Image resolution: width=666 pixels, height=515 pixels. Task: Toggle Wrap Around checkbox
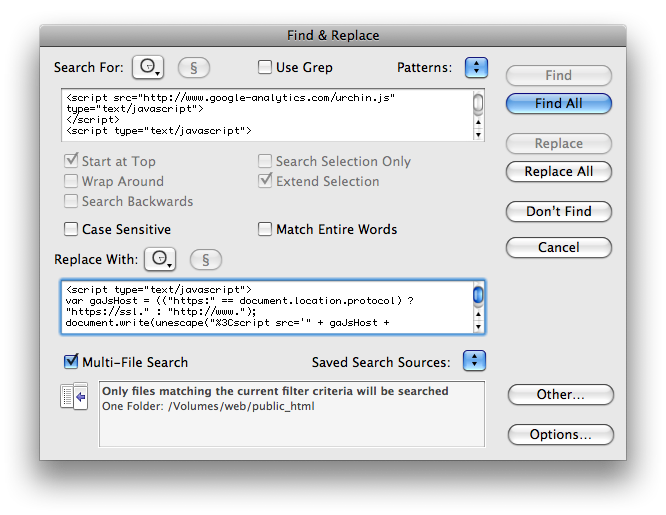[x=71, y=181]
